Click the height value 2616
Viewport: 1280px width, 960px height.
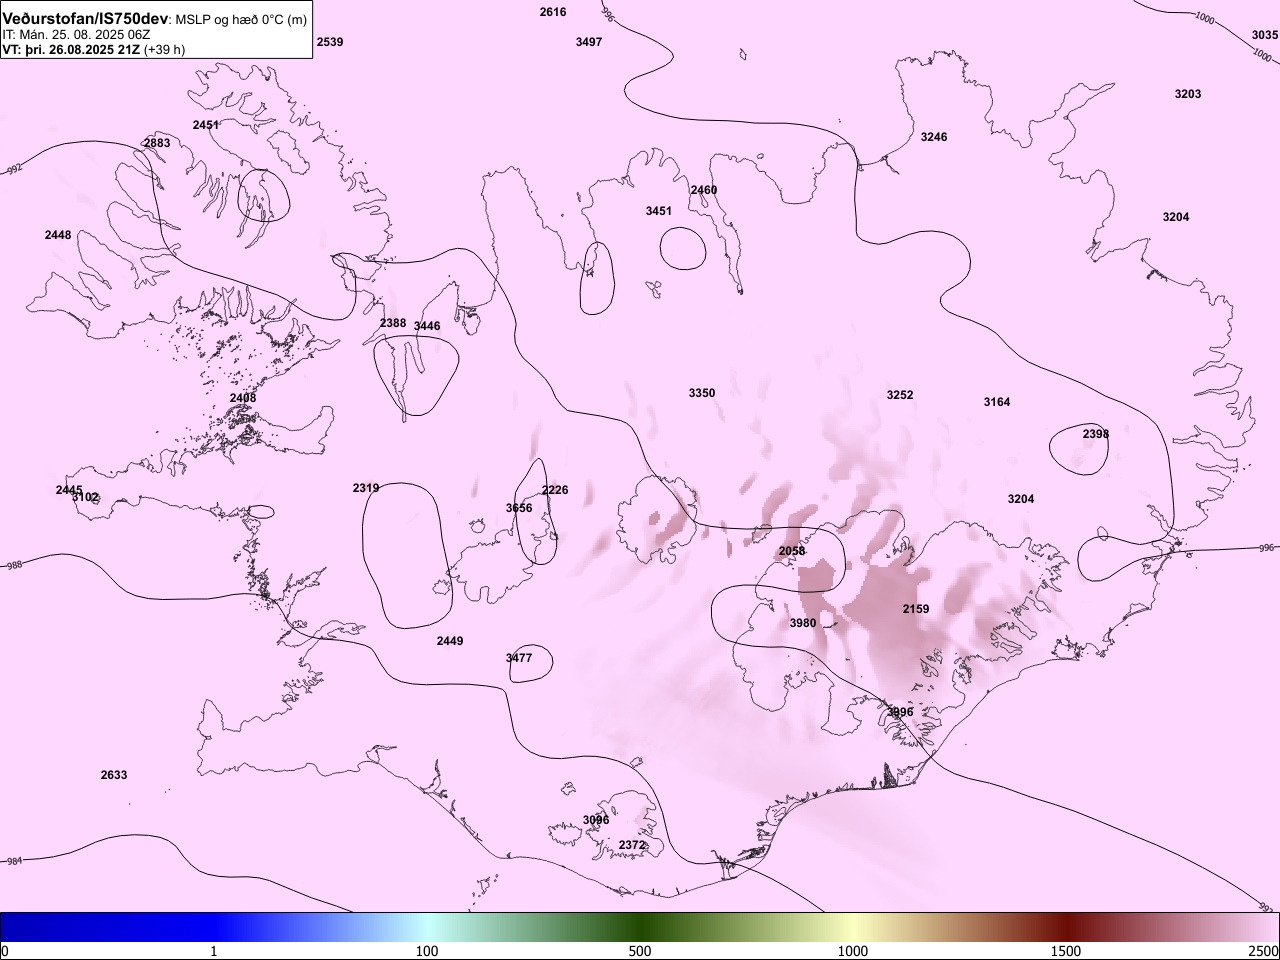(552, 12)
